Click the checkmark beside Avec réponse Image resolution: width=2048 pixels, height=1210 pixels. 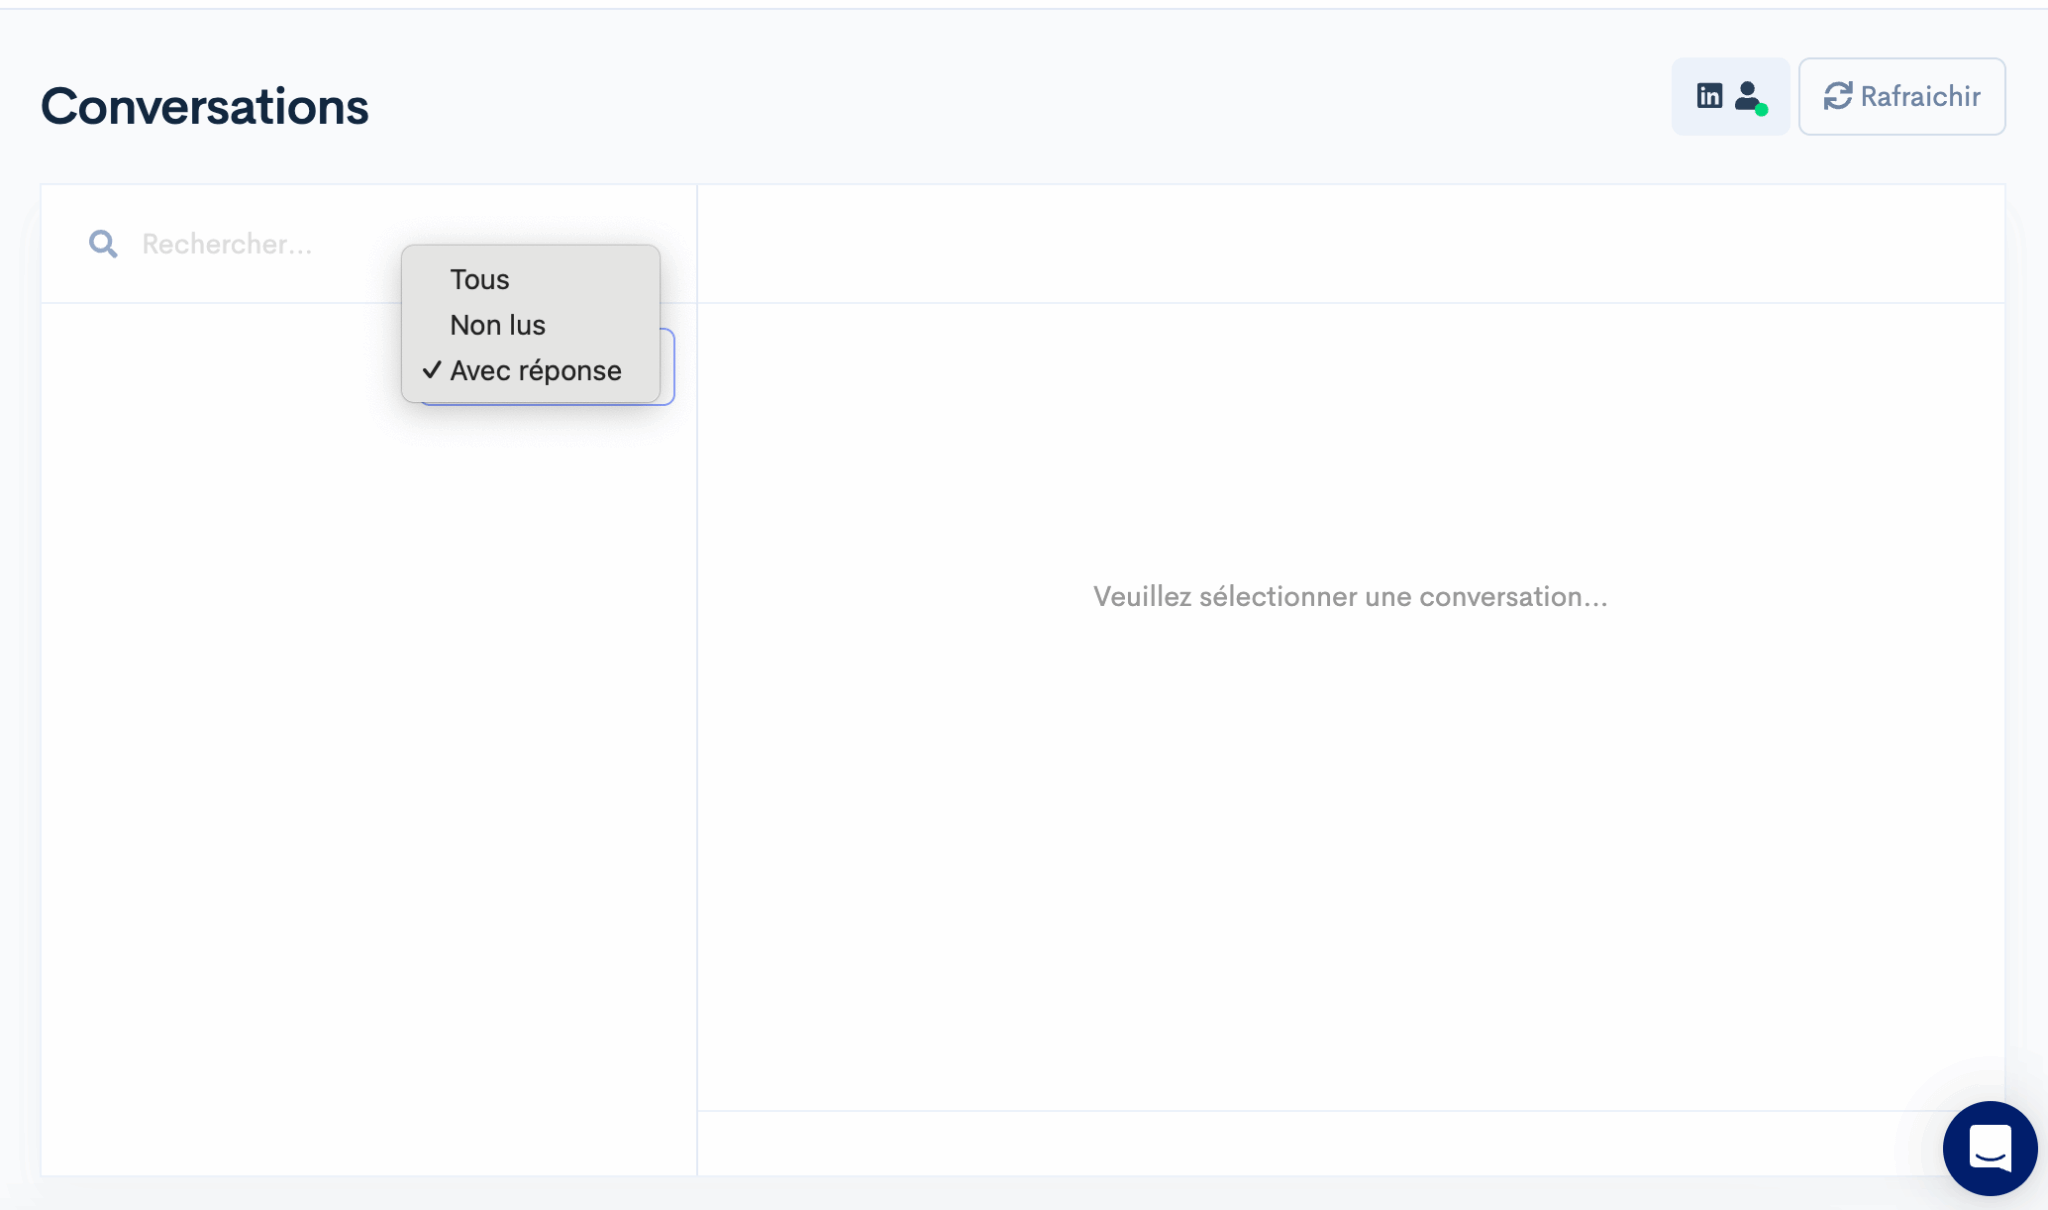point(432,370)
